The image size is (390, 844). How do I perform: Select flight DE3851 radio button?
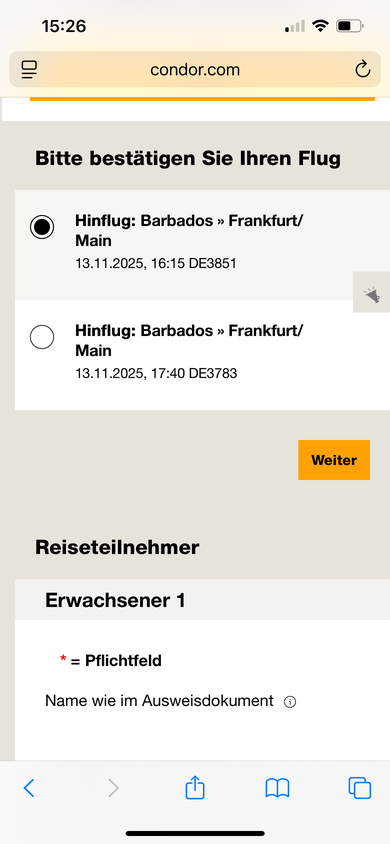42,227
